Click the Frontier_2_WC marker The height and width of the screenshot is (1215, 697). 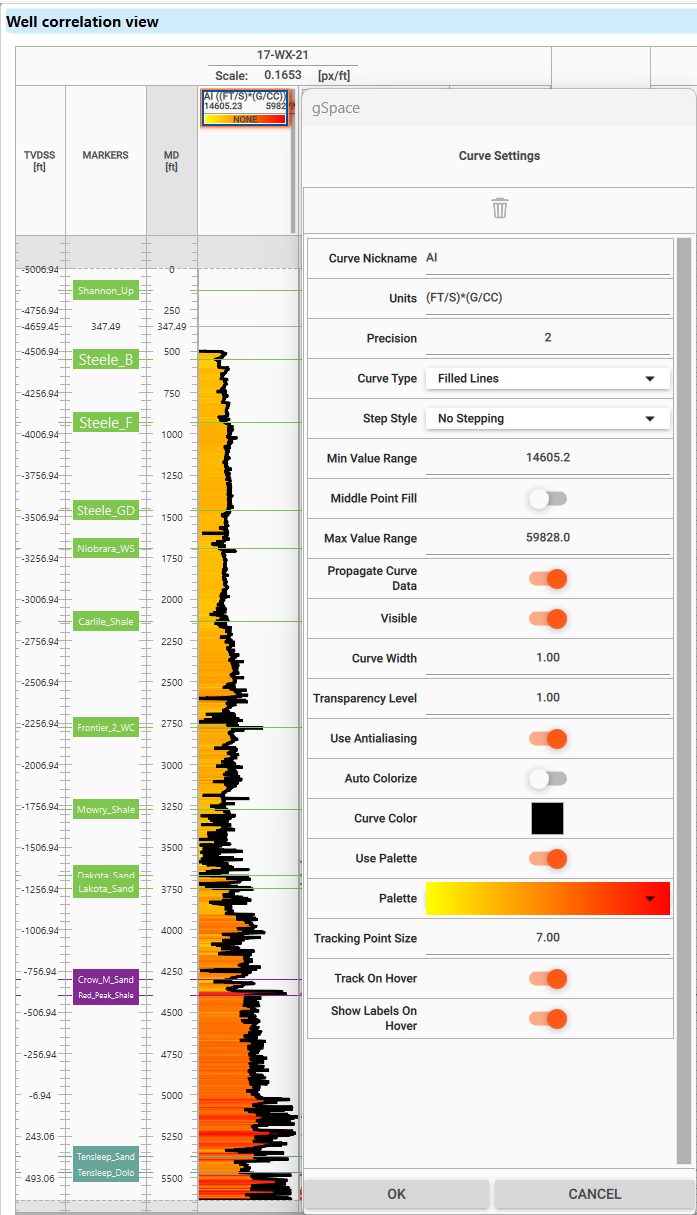pos(105,728)
